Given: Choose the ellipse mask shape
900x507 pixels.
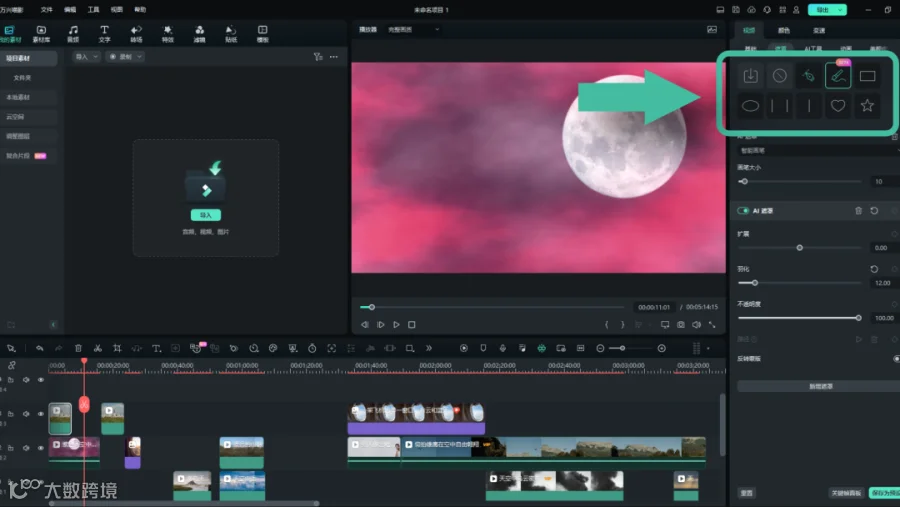Looking at the screenshot, I should click(750, 106).
